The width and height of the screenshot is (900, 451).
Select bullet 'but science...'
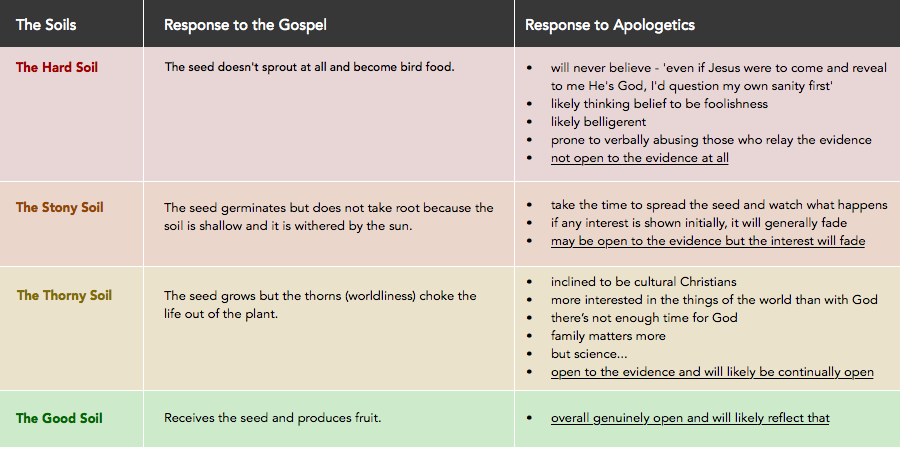[589, 353]
